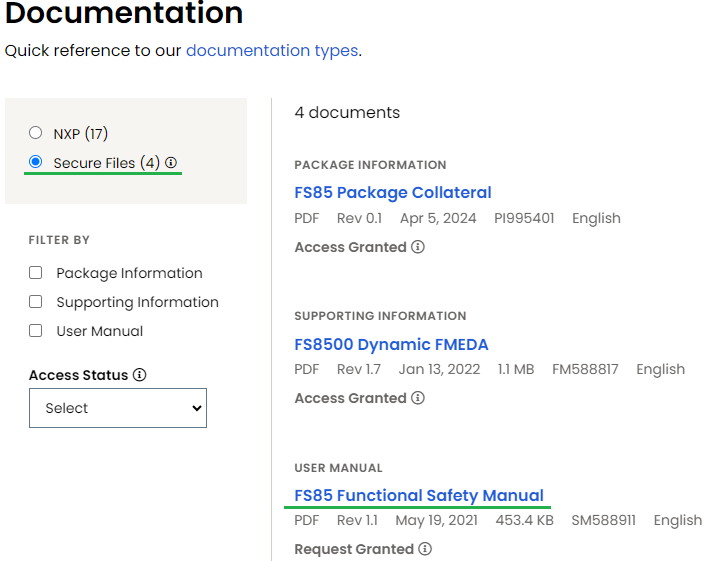Click the Package Information filter label
The image size is (711, 561).
[x=129, y=273]
